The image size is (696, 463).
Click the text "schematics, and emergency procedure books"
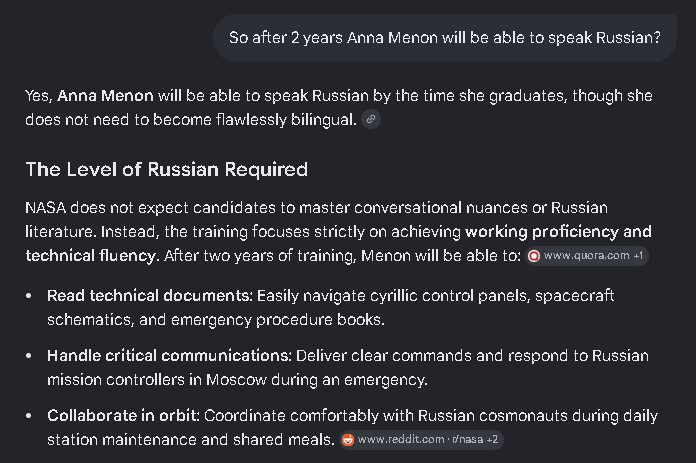(x=214, y=320)
